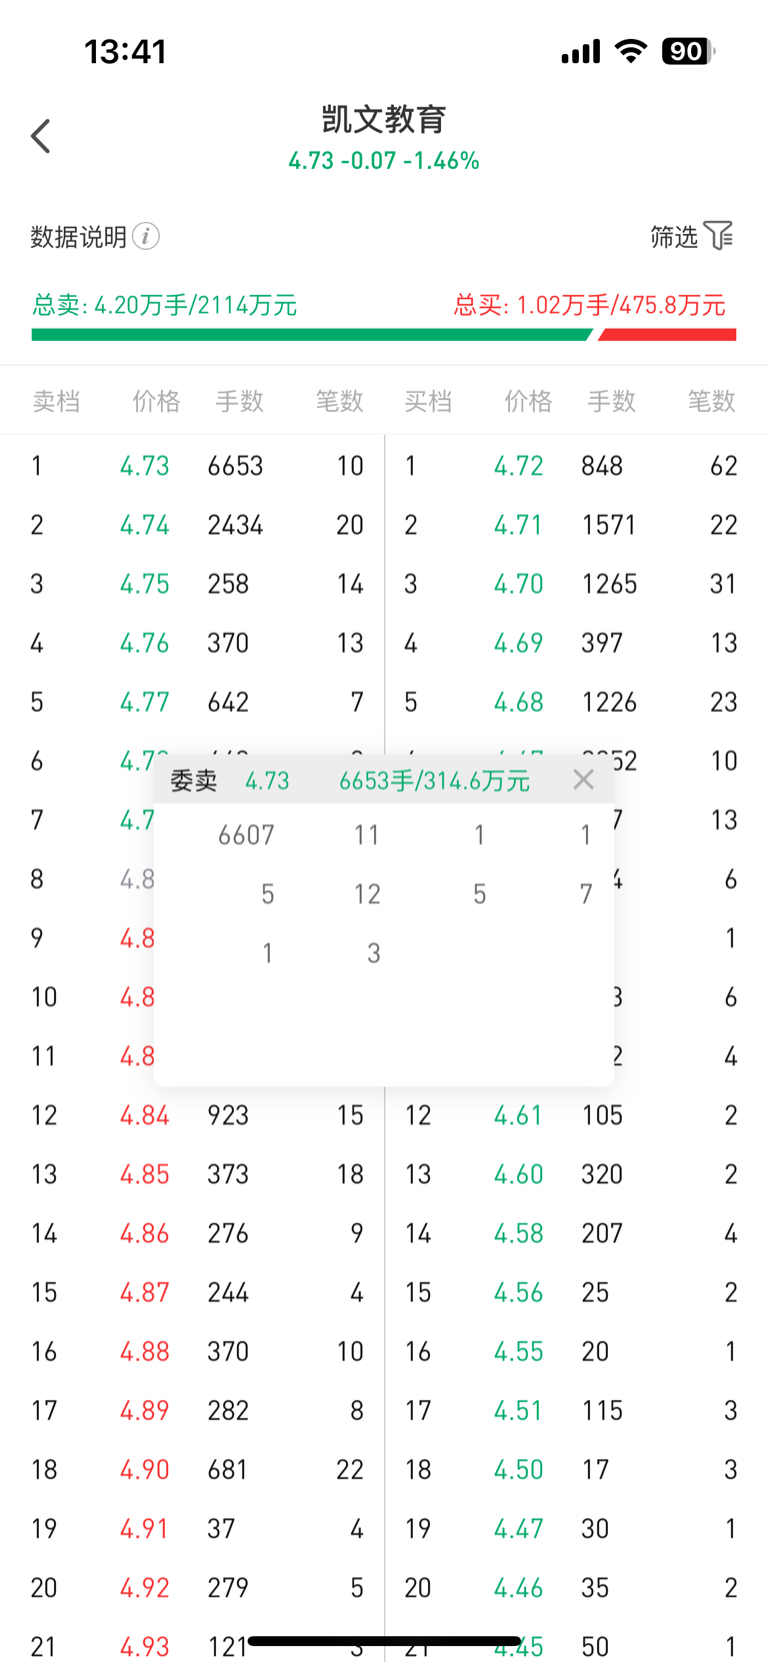Screen dimensions: 768x1663
Task: Tap the 数据说明 label
Action: point(79,237)
